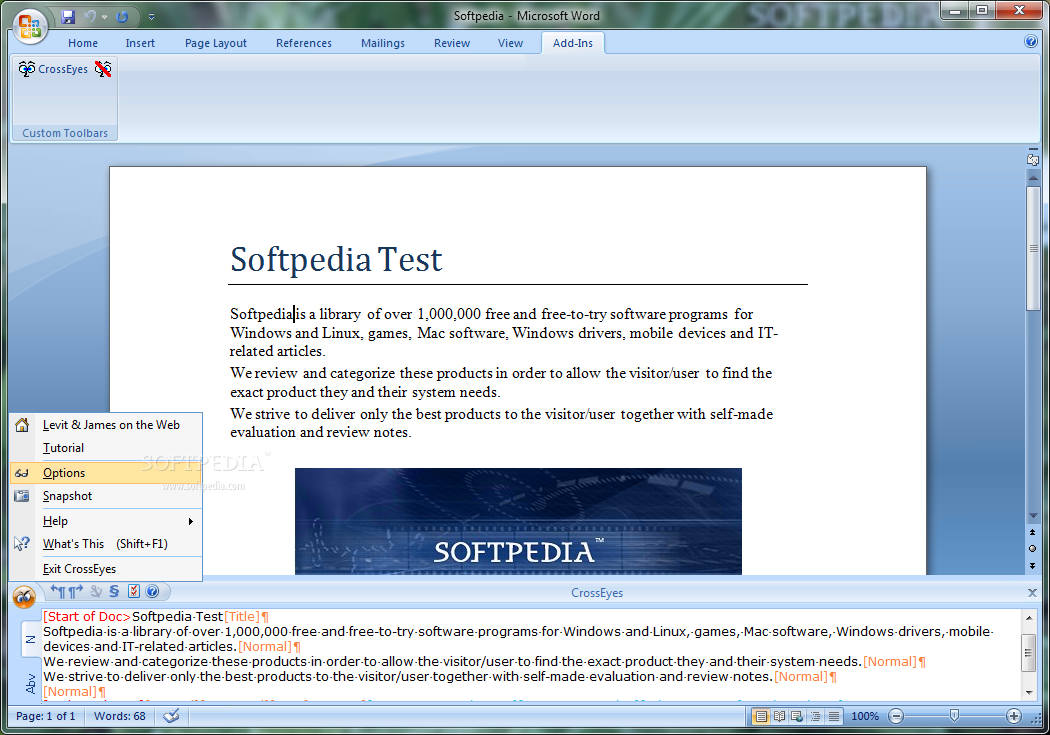Select Snapshot from the CrossEyes menu
This screenshot has width=1050, height=735.
pyautogui.click(x=106, y=496)
